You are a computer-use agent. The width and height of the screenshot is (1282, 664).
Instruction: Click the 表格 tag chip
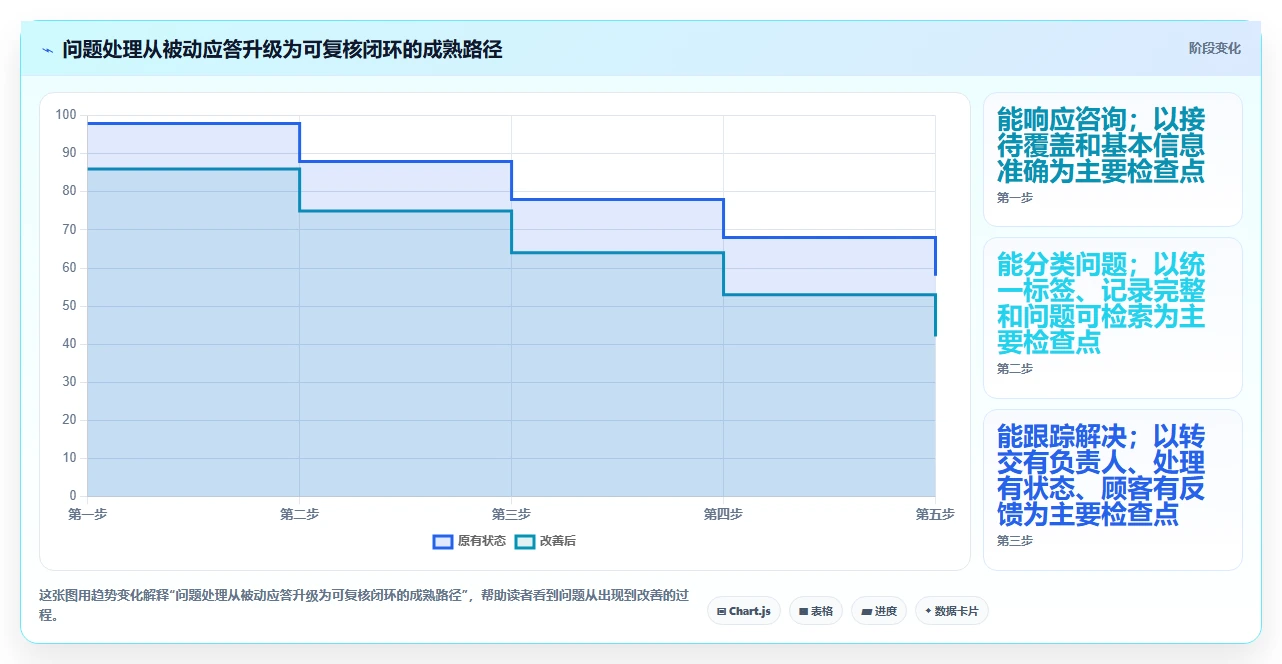click(816, 611)
